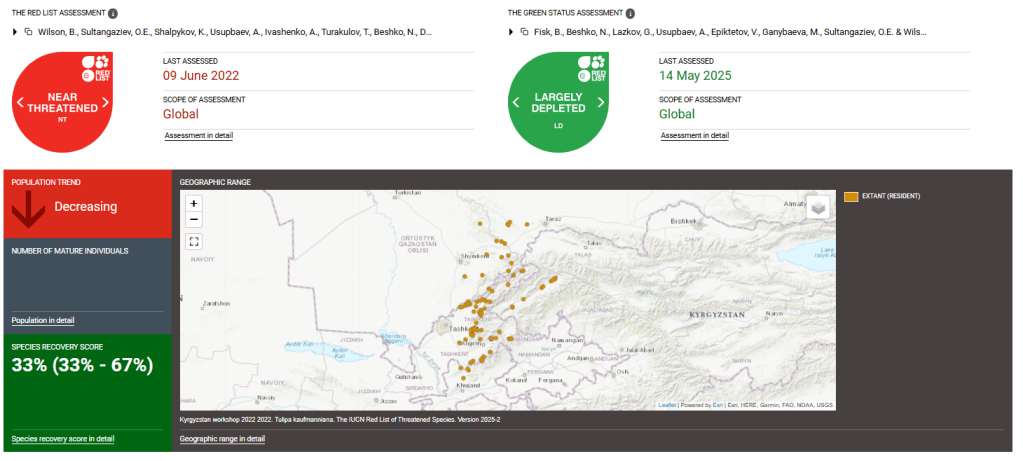
Task: Click the Extant (Resident) legend color swatch
Action: (851, 196)
